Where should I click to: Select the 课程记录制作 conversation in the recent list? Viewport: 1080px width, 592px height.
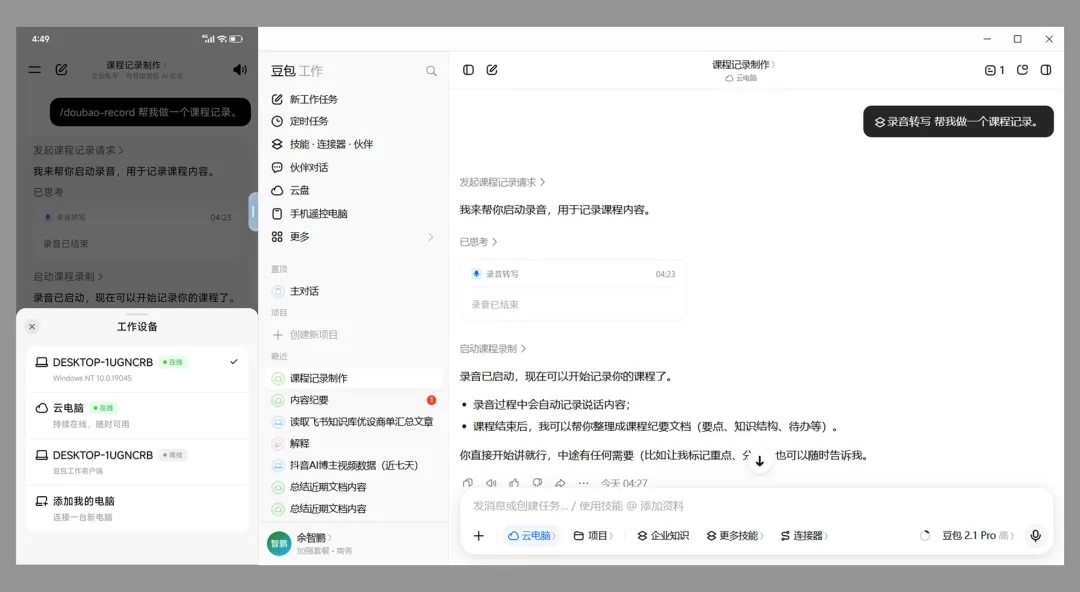tap(354, 378)
